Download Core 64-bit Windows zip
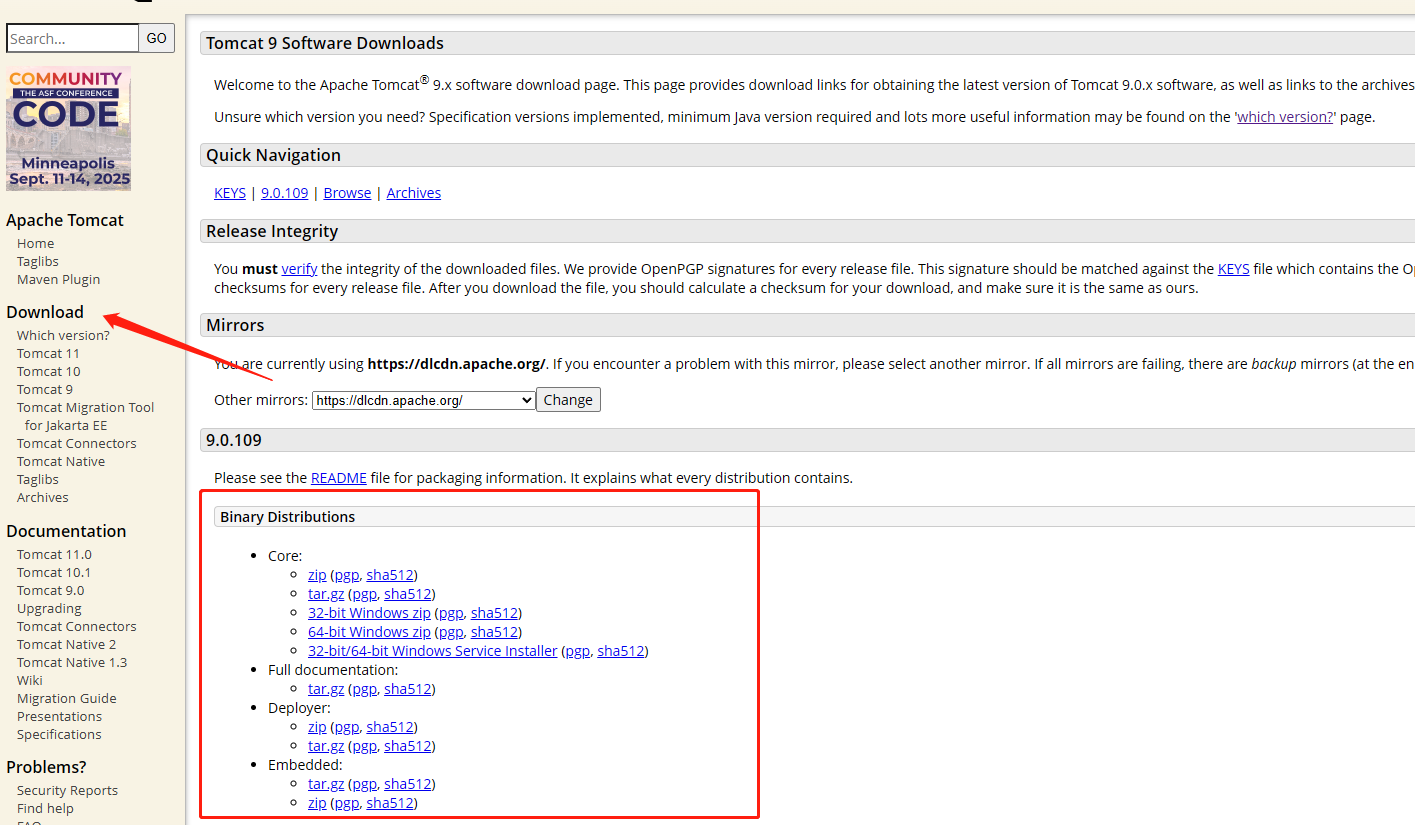Screen dimensions: 1415x825 click(x=369, y=632)
